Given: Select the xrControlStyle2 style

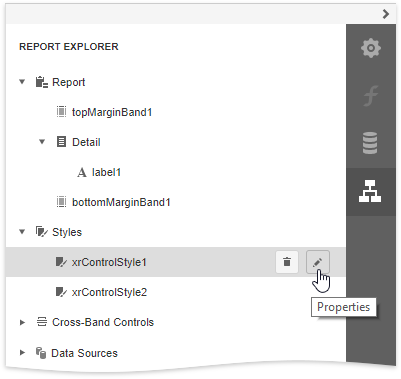Looking at the screenshot, I should coord(109,292).
